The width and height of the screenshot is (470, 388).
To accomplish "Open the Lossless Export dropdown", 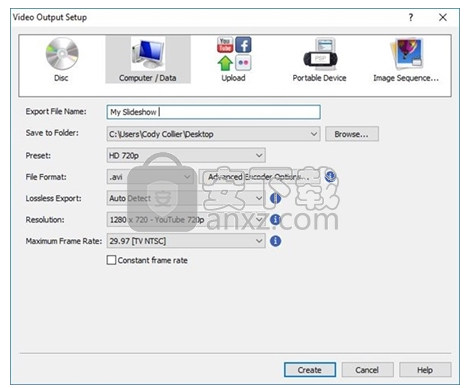I will pos(186,198).
